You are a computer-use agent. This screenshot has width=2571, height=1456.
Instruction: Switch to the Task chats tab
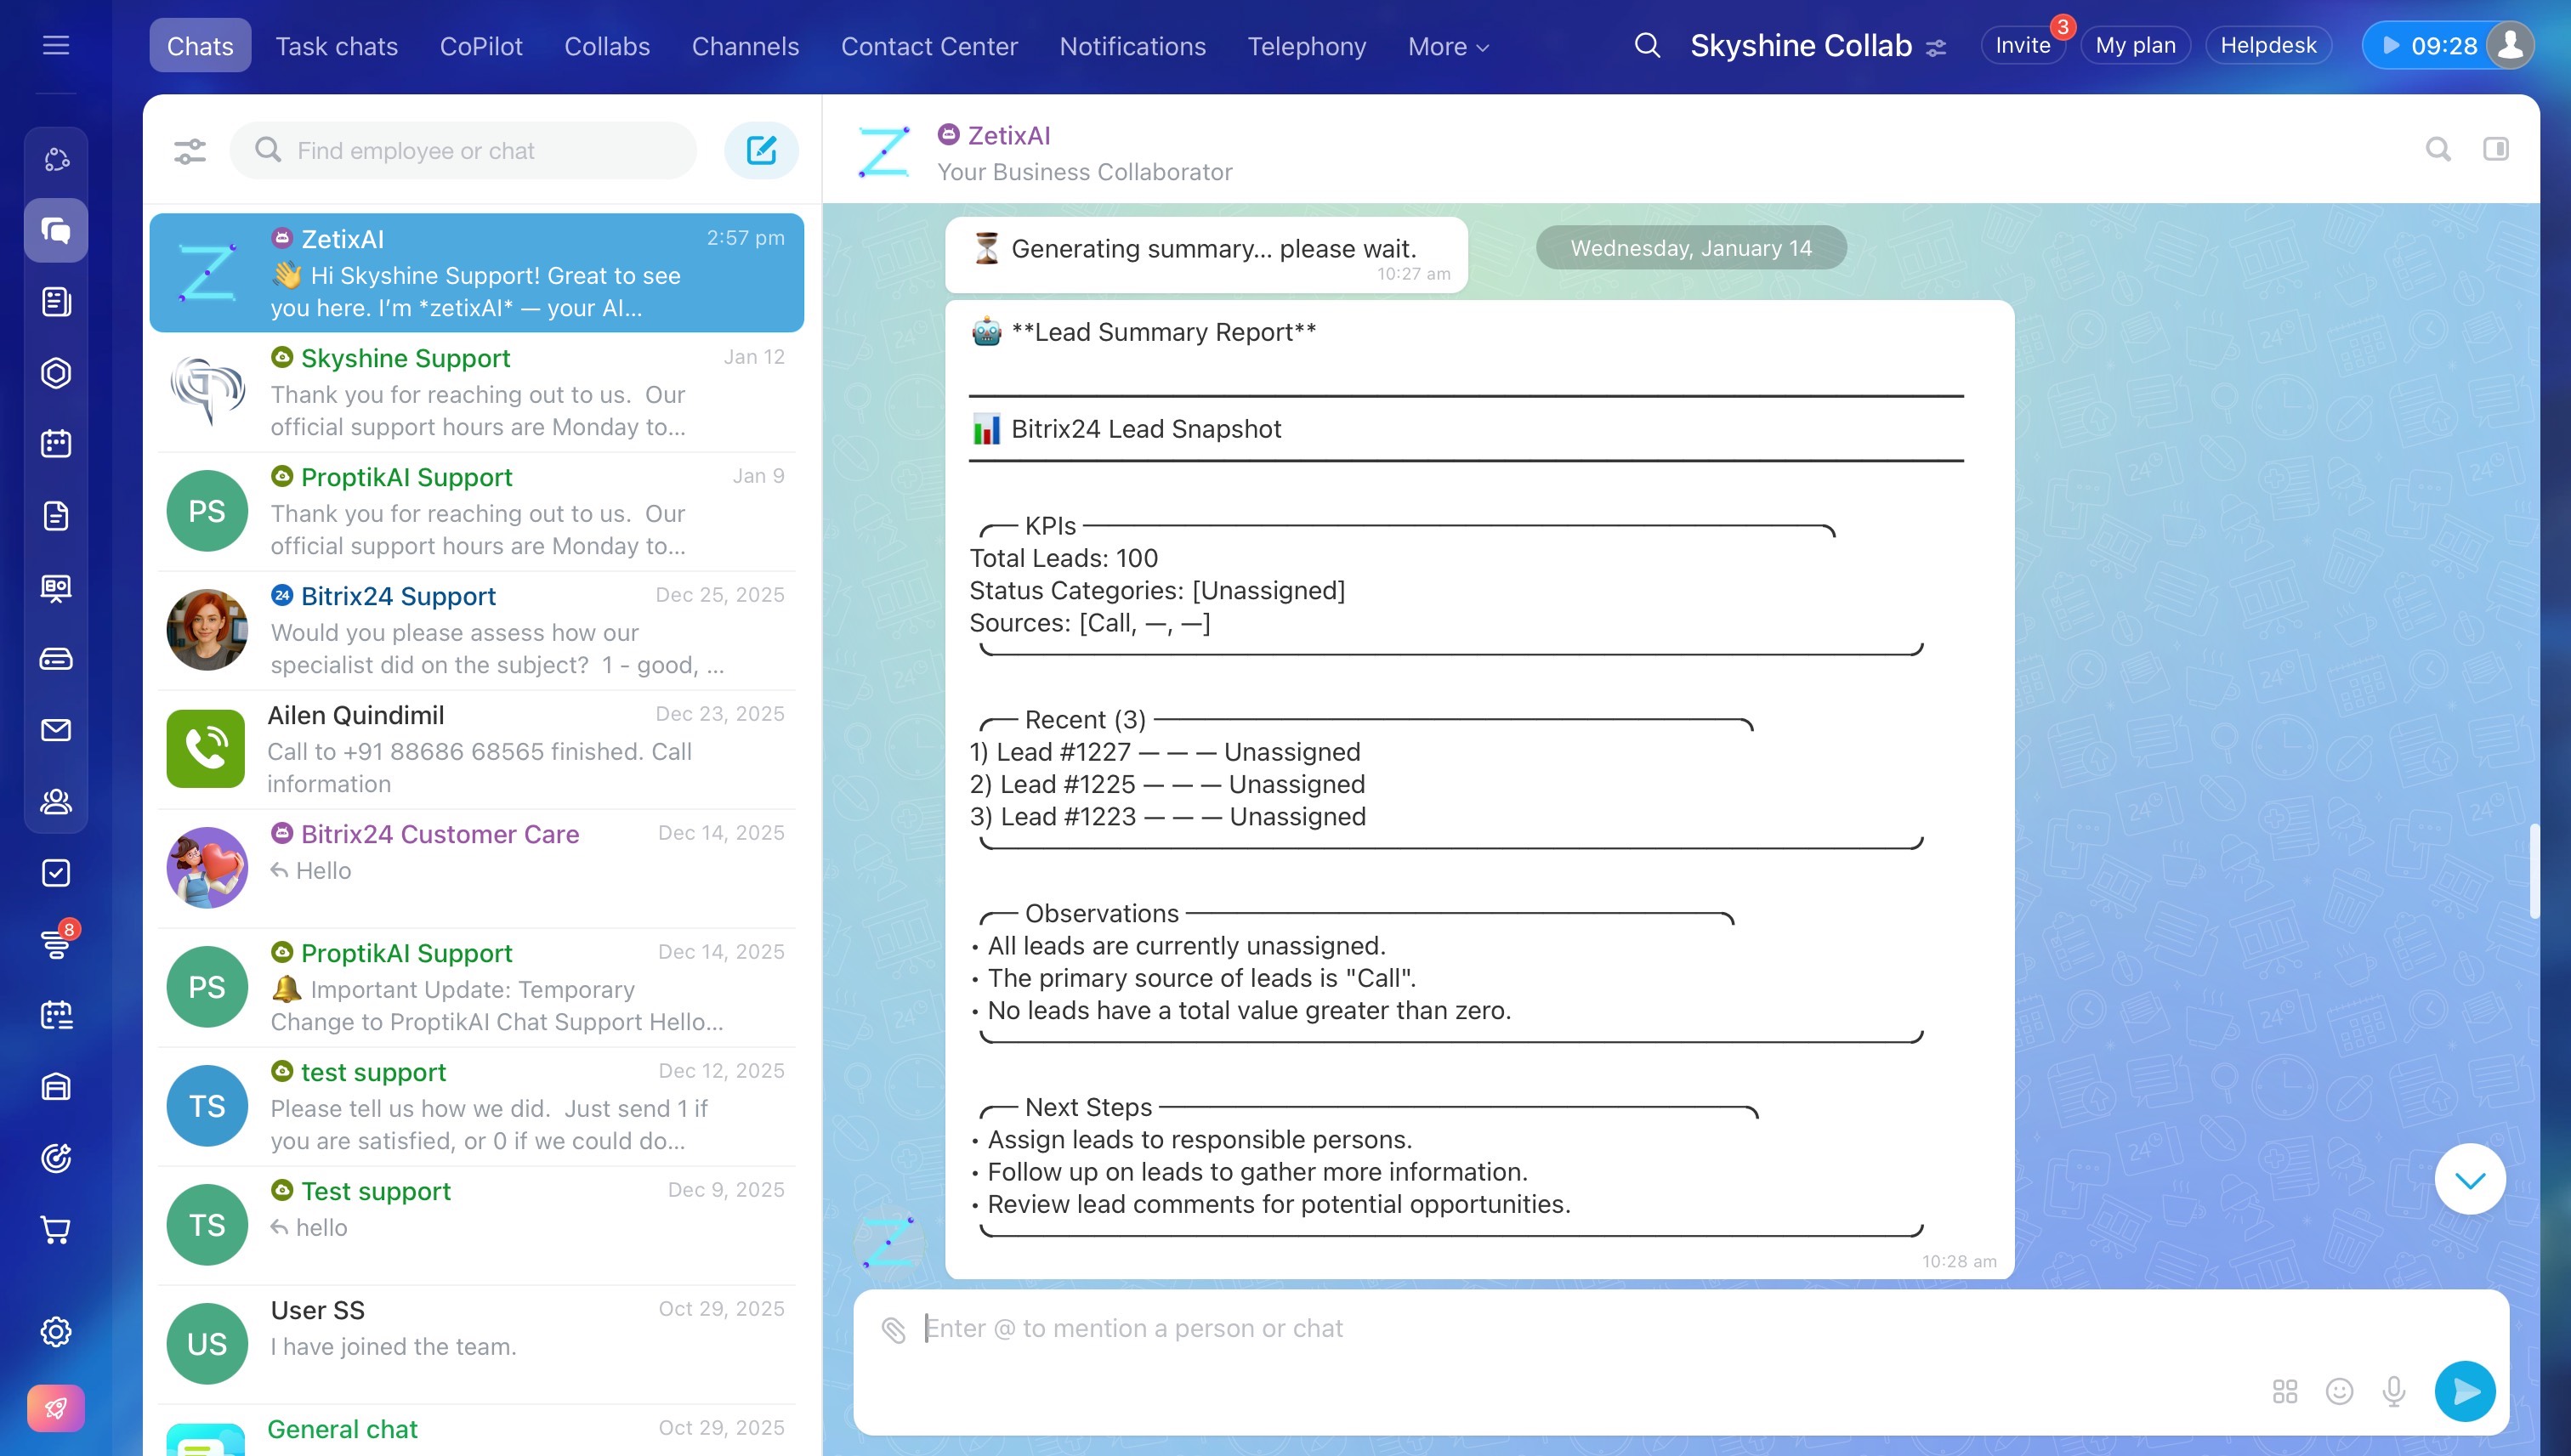click(x=336, y=46)
